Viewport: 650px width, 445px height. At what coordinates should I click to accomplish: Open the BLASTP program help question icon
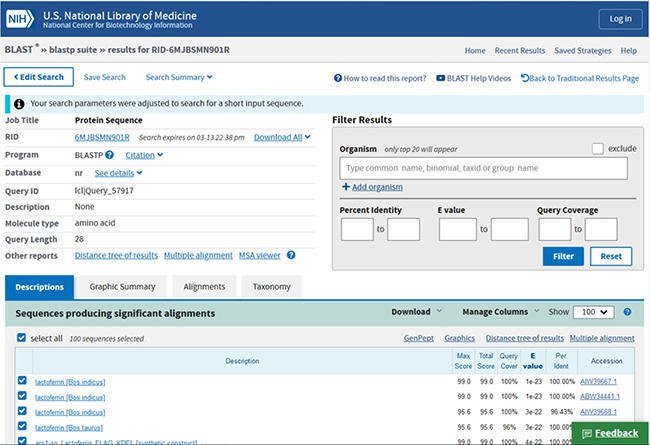[109, 155]
